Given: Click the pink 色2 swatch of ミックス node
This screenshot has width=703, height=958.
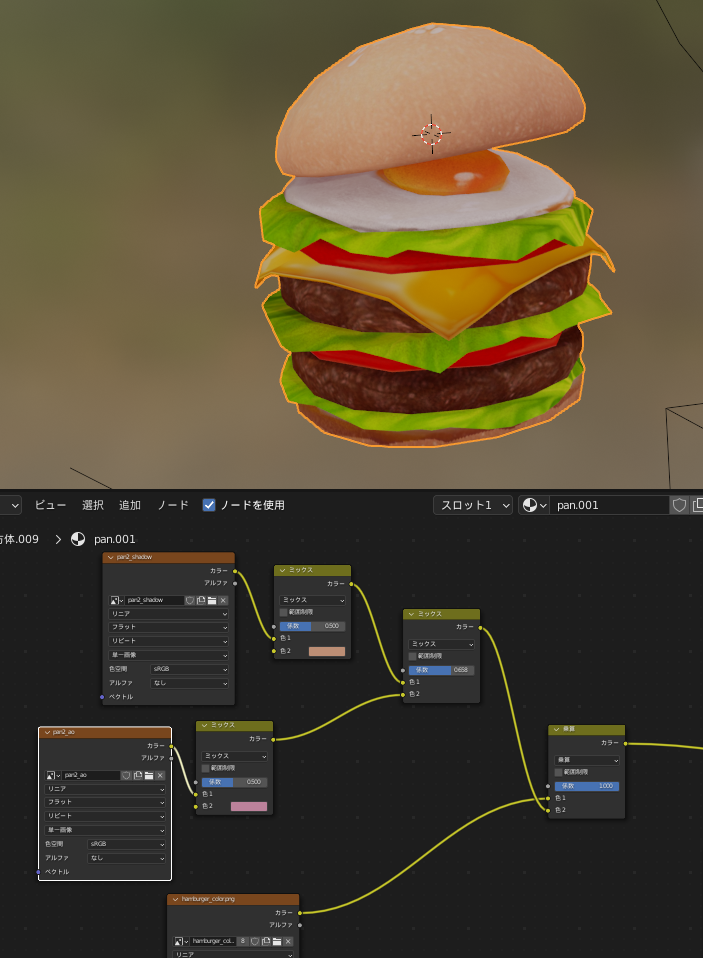Looking at the screenshot, I should point(249,806).
